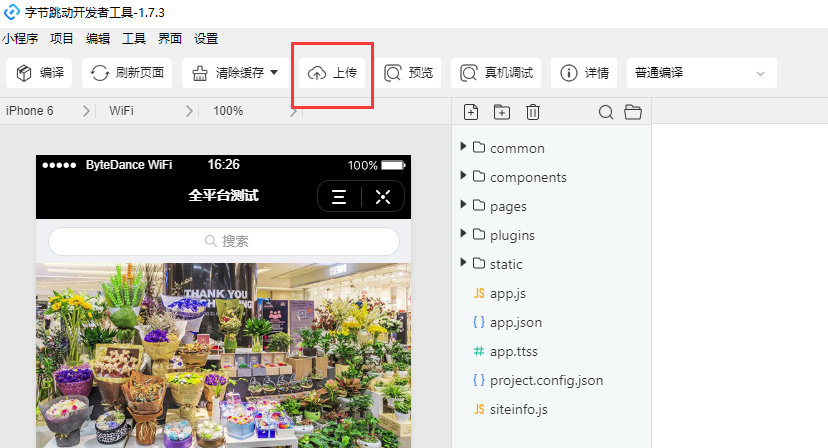Viewport: 828px width, 448px height.
Task: Open the 详情 details button
Action: coord(584,73)
